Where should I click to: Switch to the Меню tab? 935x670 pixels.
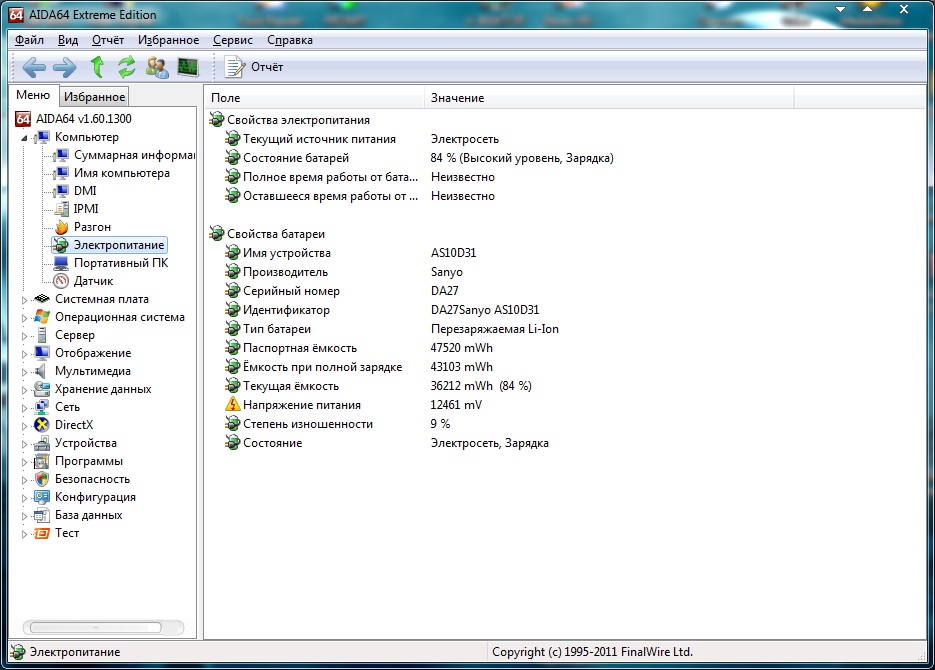pos(33,95)
